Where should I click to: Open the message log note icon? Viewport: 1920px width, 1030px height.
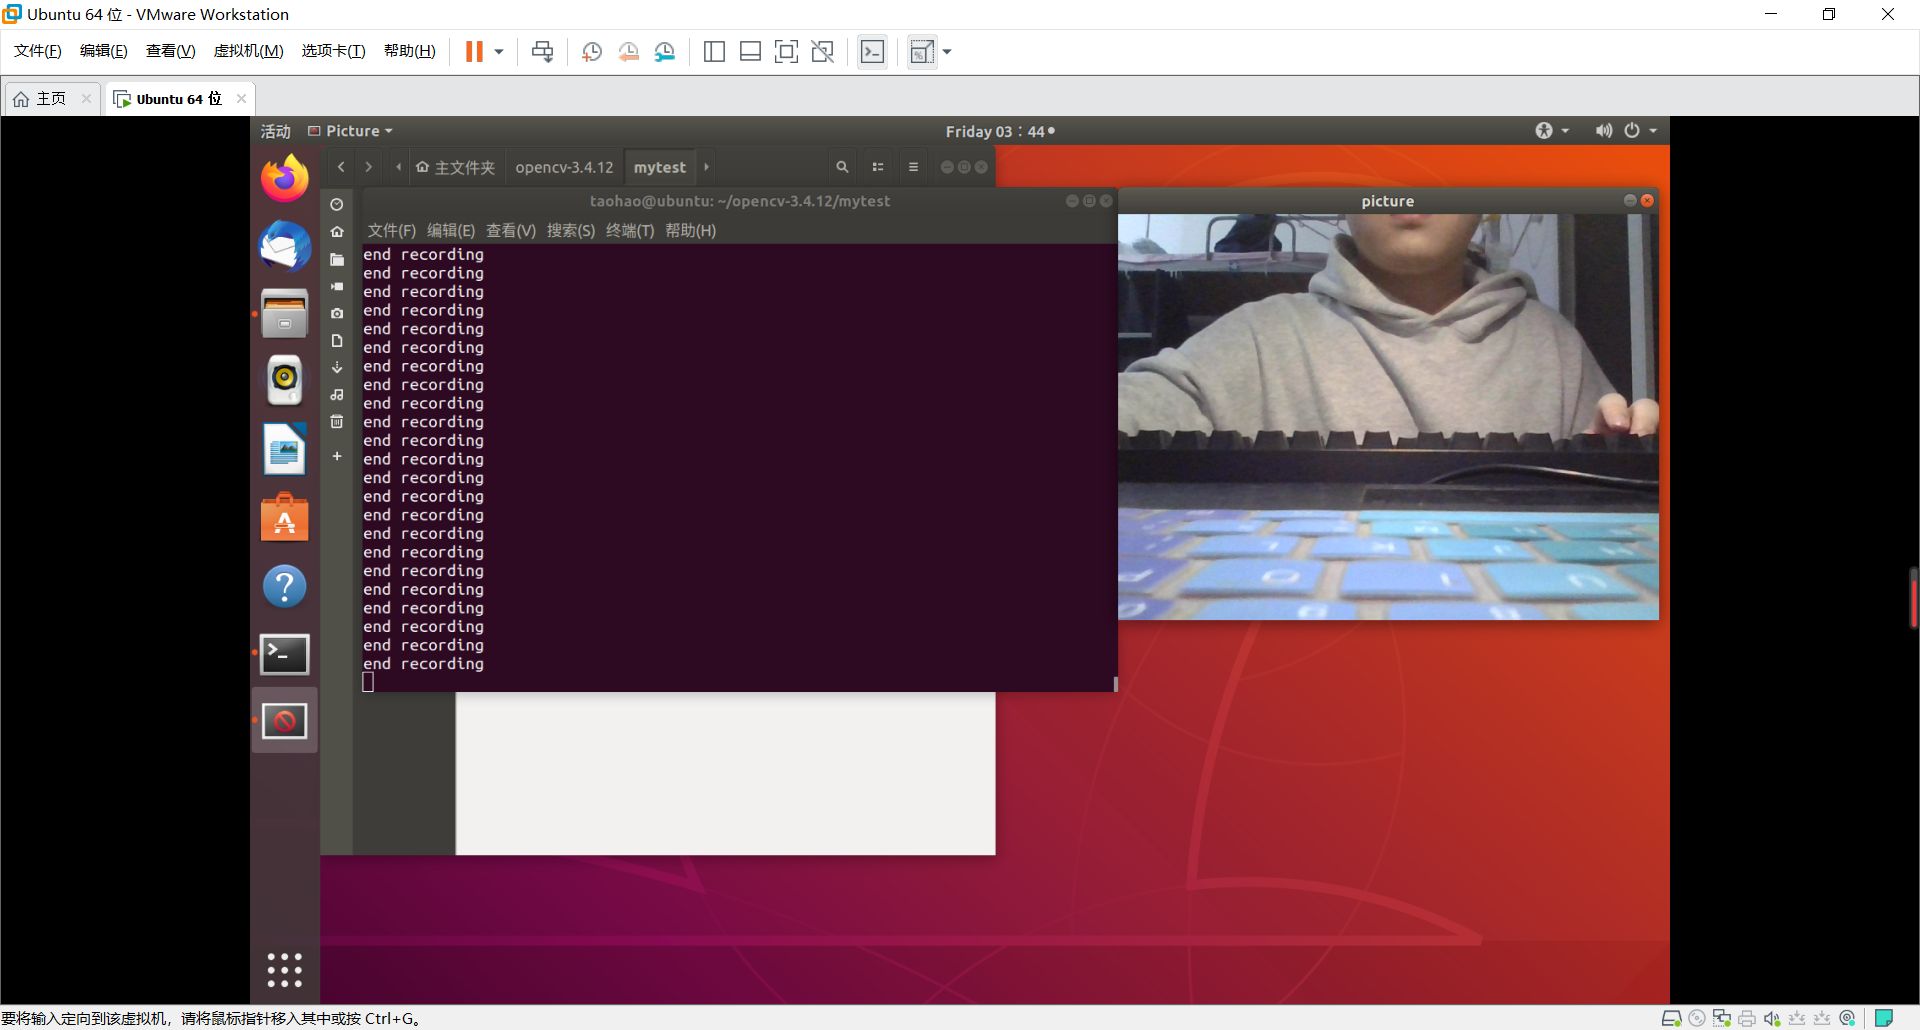tap(1884, 1018)
